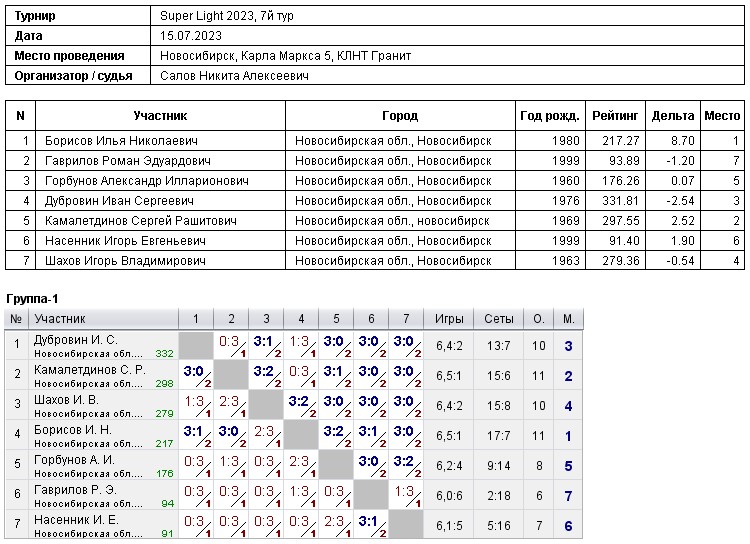Click Насенник И. Е. in group table
The width and height of the screenshot is (750, 544).
(x=76, y=519)
